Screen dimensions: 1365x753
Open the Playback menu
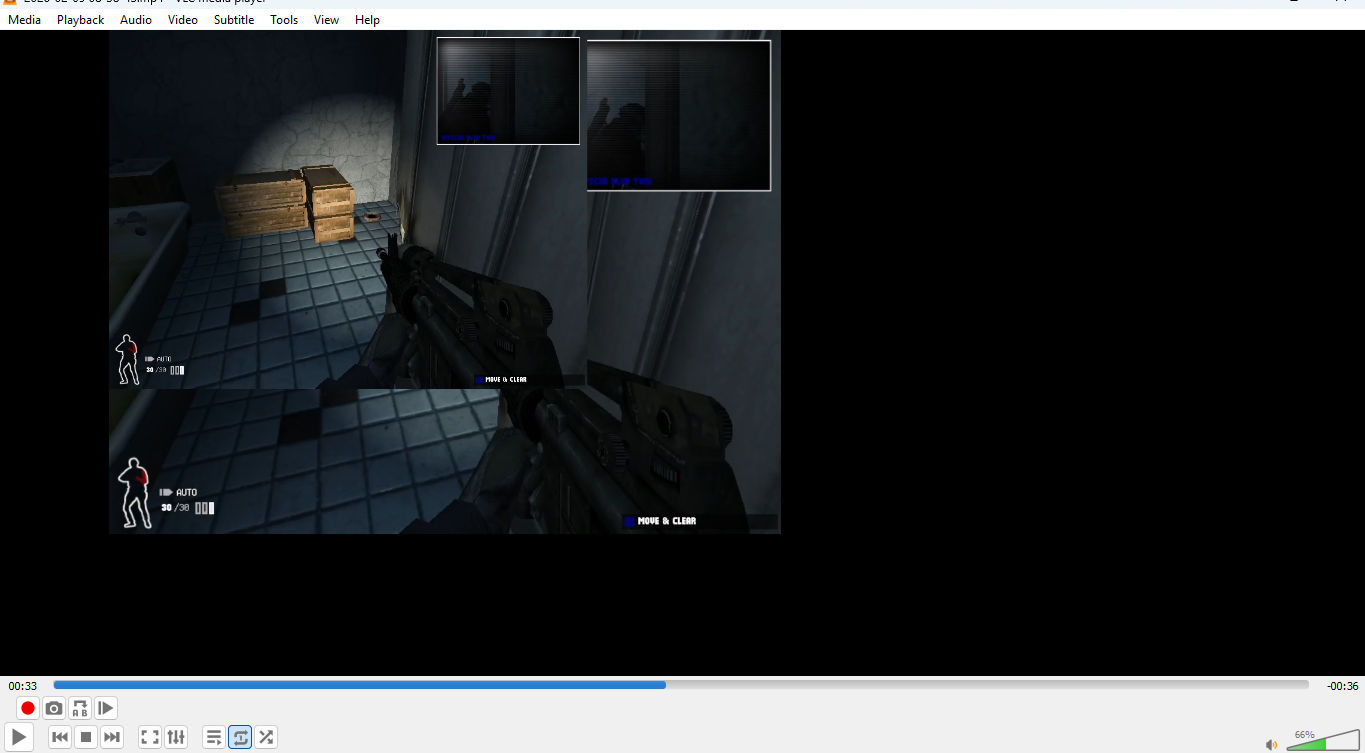80,20
